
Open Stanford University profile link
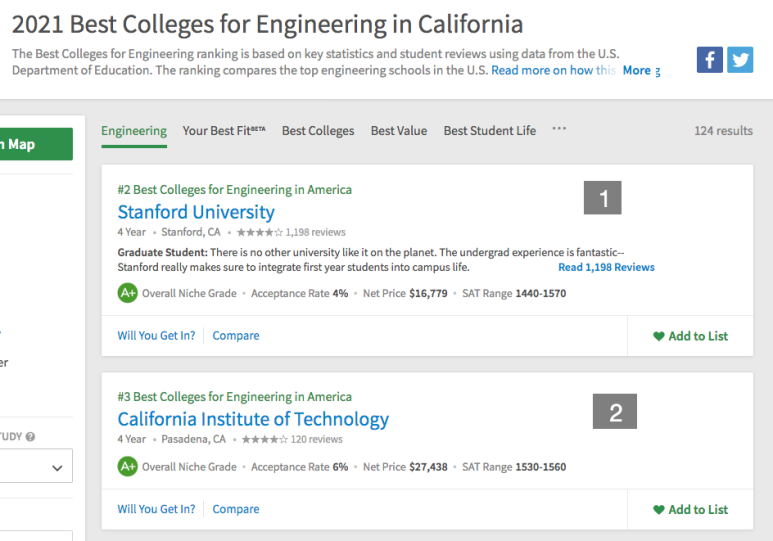pyautogui.click(x=196, y=212)
